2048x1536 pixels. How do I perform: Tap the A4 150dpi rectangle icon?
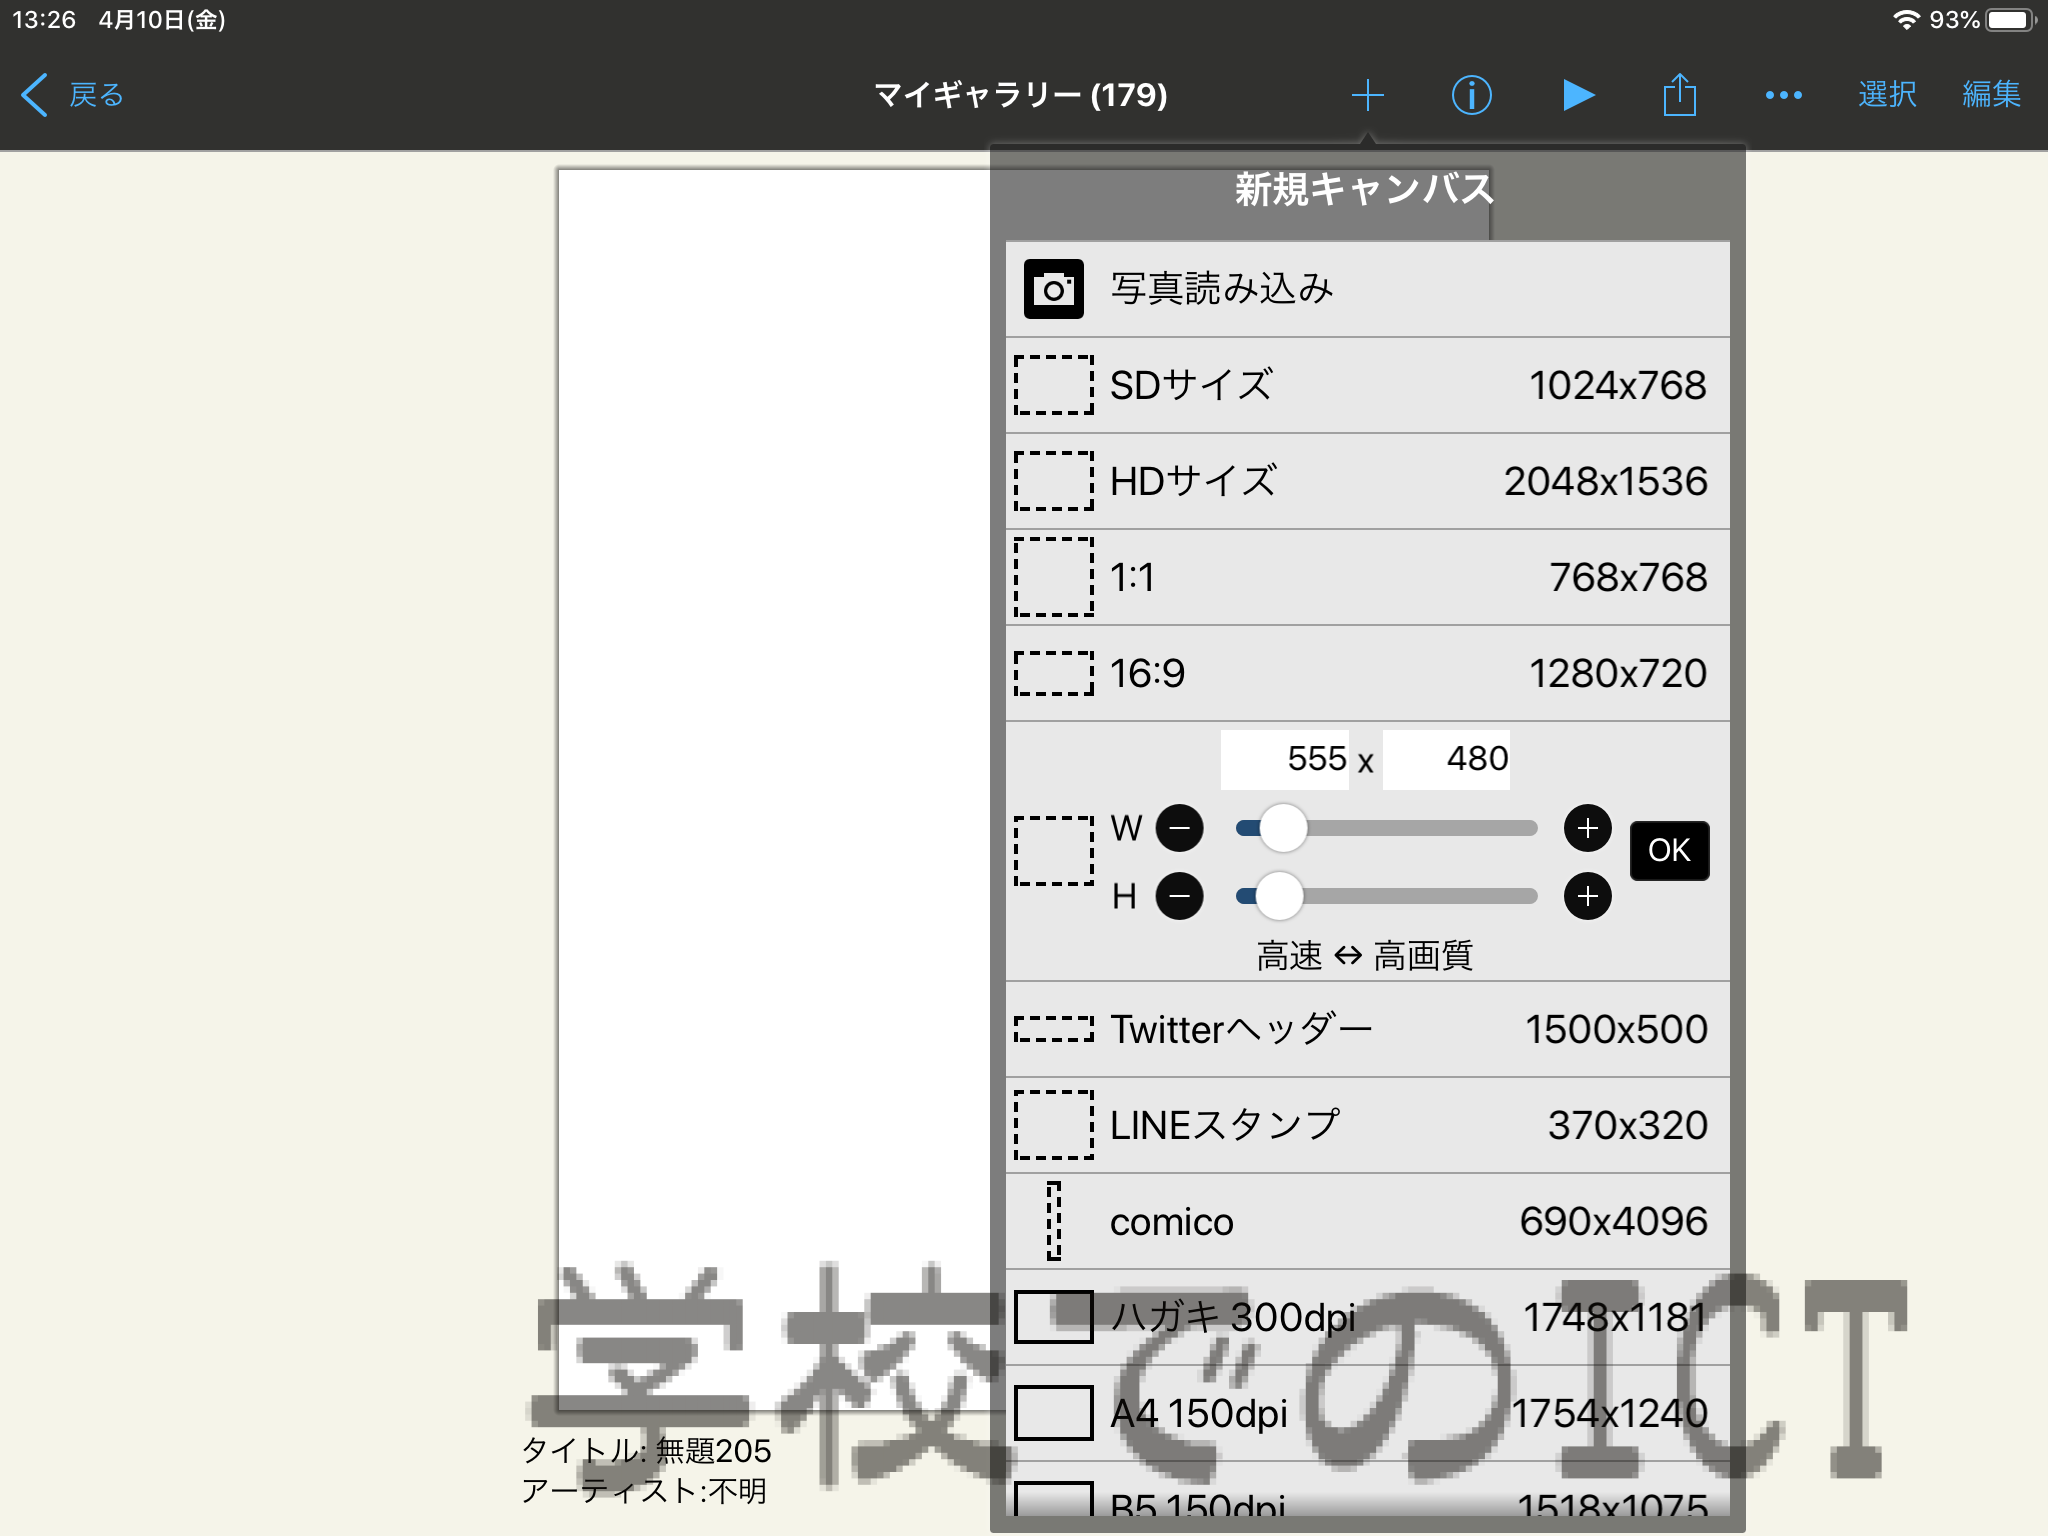coord(1054,1413)
